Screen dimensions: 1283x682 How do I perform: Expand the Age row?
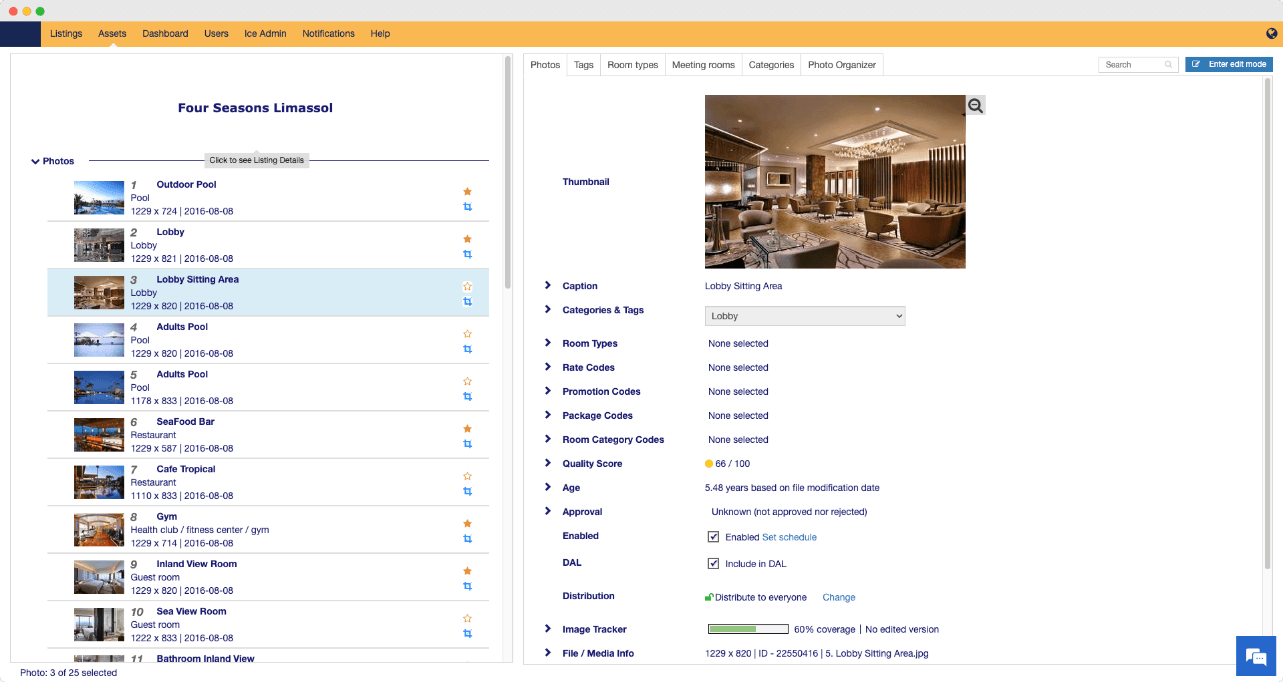point(548,487)
